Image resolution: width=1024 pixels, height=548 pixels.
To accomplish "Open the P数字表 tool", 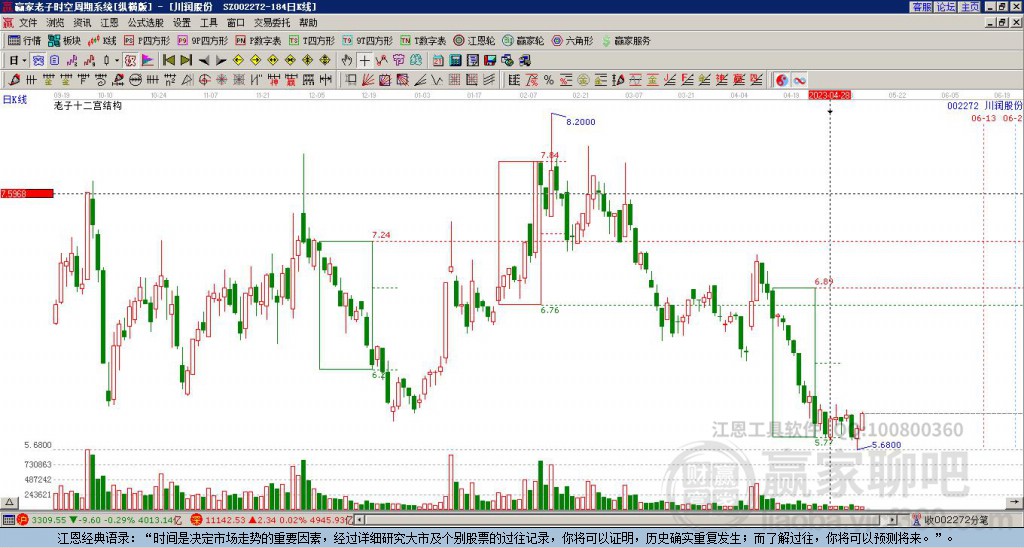I will pyautogui.click(x=258, y=40).
